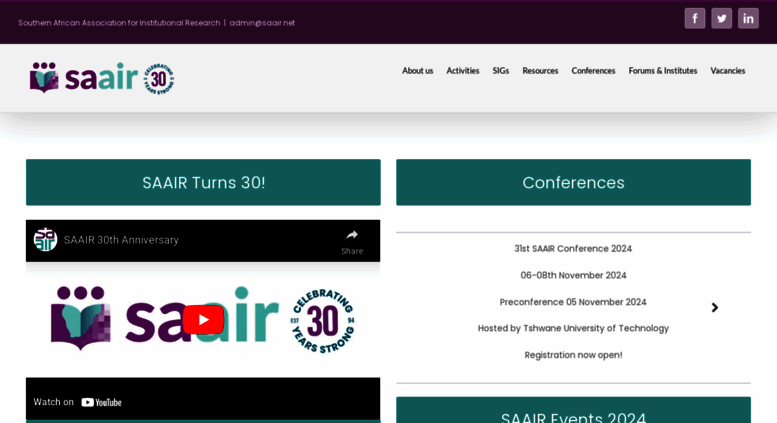Click the Conferences teal heading banner
777x423 pixels.
point(573,182)
